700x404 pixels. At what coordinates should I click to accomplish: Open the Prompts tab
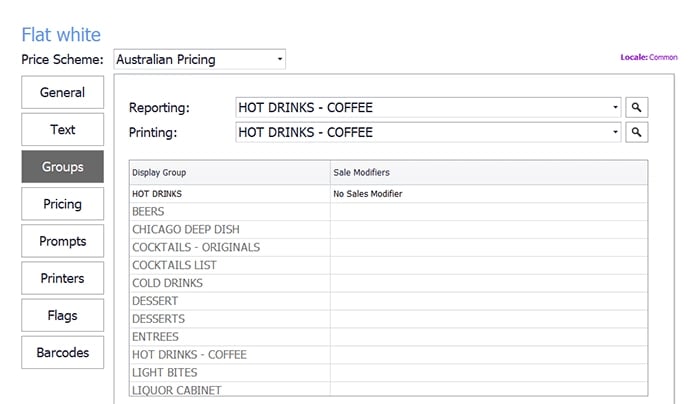click(62, 241)
